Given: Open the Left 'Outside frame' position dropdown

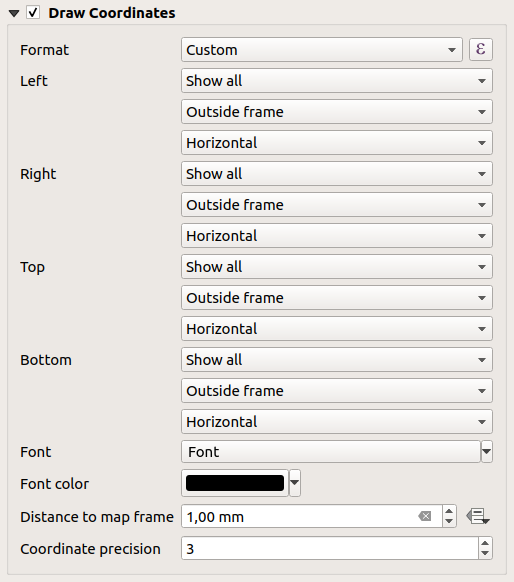Looking at the screenshot, I should click(x=337, y=112).
